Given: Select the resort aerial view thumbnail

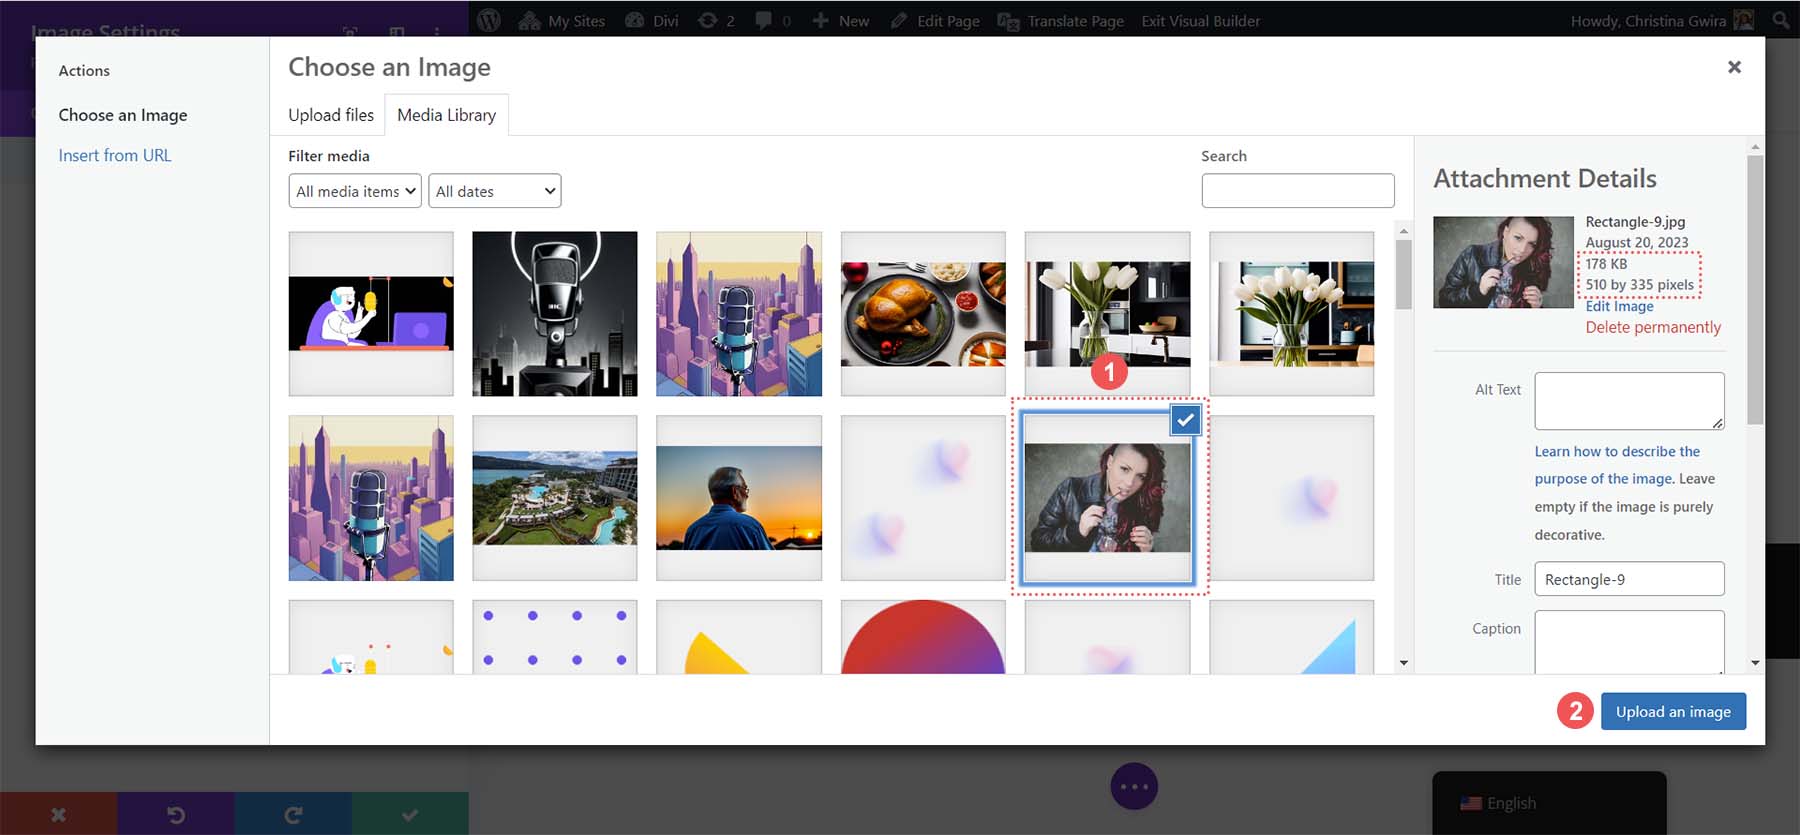Looking at the screenshot, I should pos(555,498).
